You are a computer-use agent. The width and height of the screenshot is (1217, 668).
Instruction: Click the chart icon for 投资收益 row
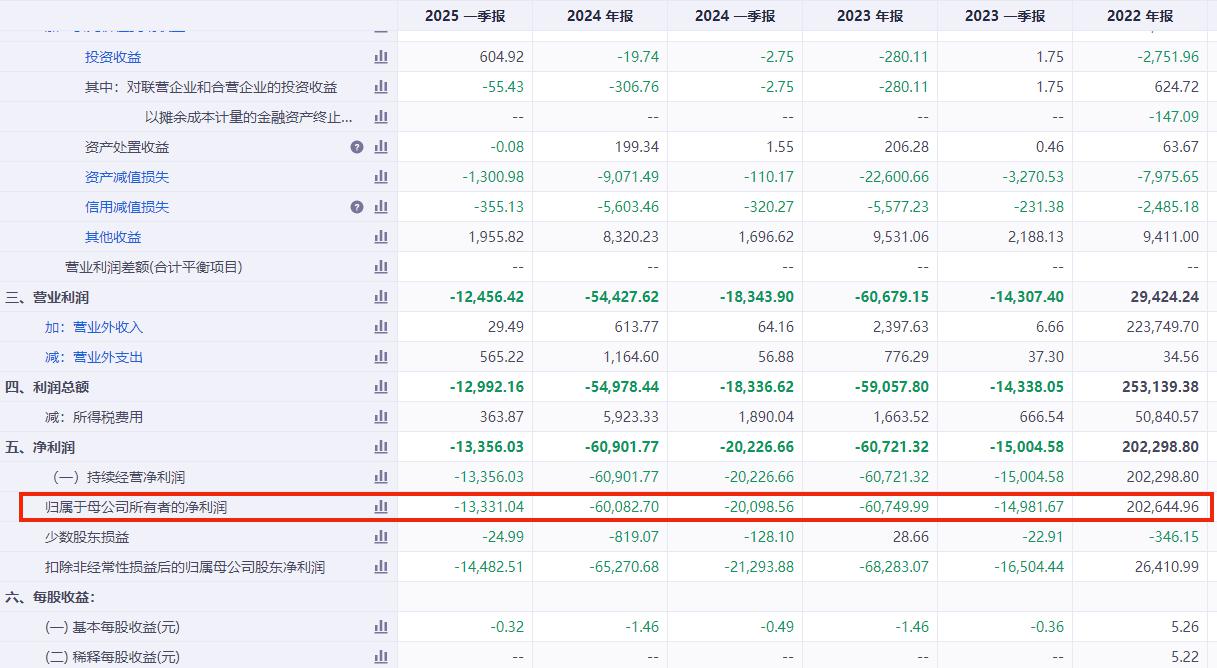click(380, 57)
